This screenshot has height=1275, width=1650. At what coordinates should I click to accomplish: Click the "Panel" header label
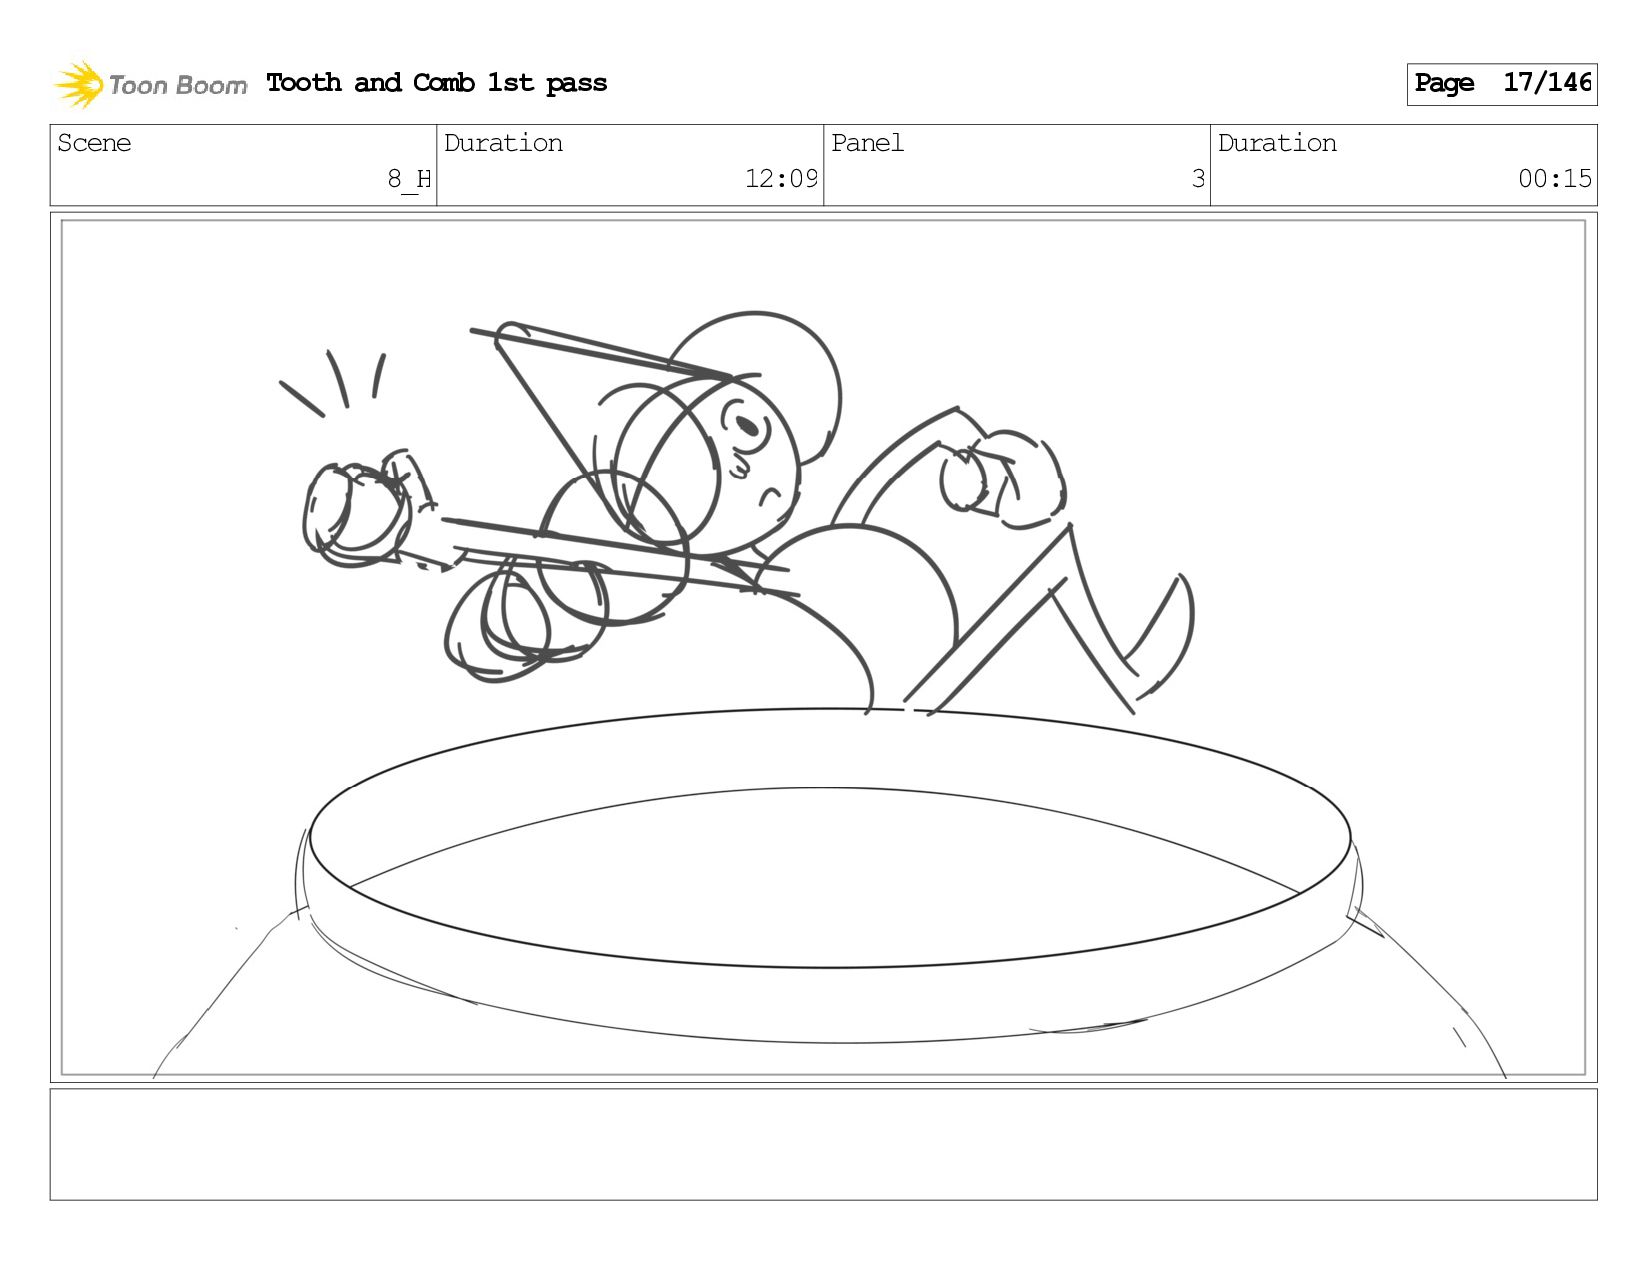tap(867, 143)
